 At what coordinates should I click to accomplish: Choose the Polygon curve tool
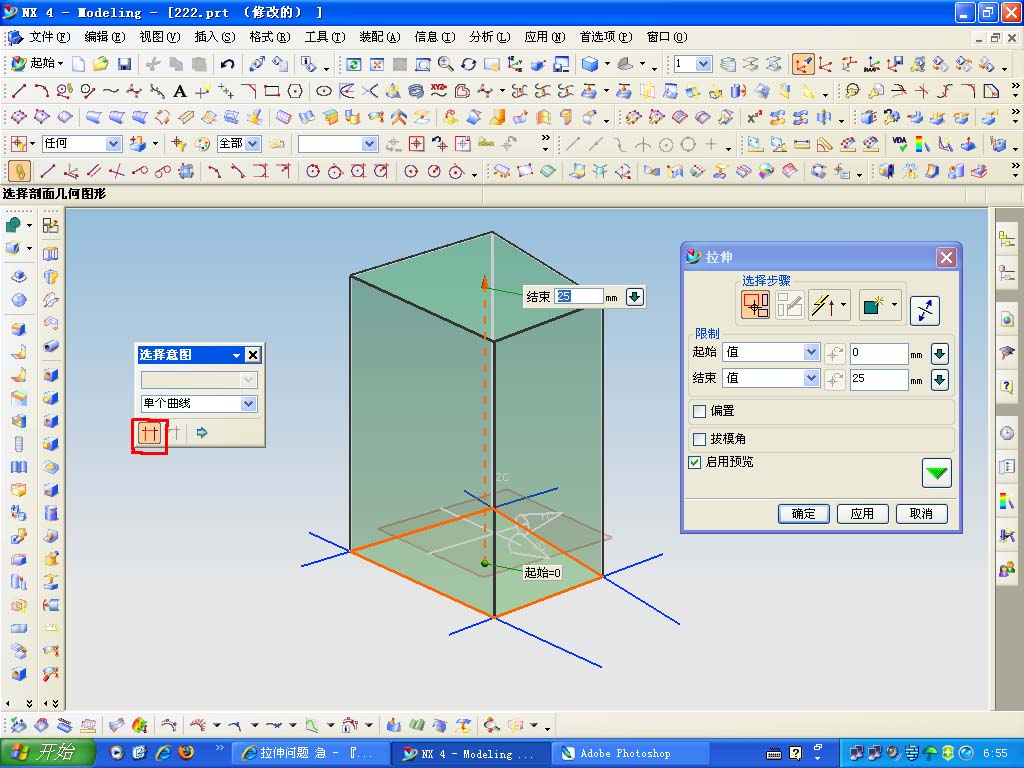click(x=295, y=91)
